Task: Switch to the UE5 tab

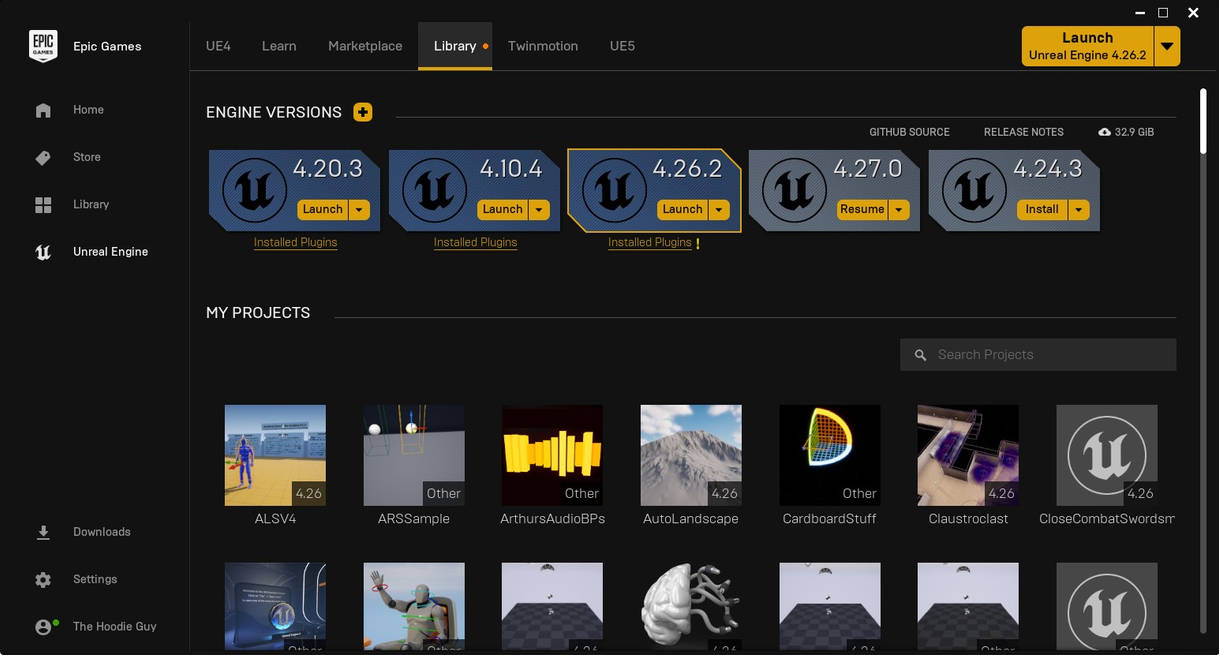Action: [622, 46]
